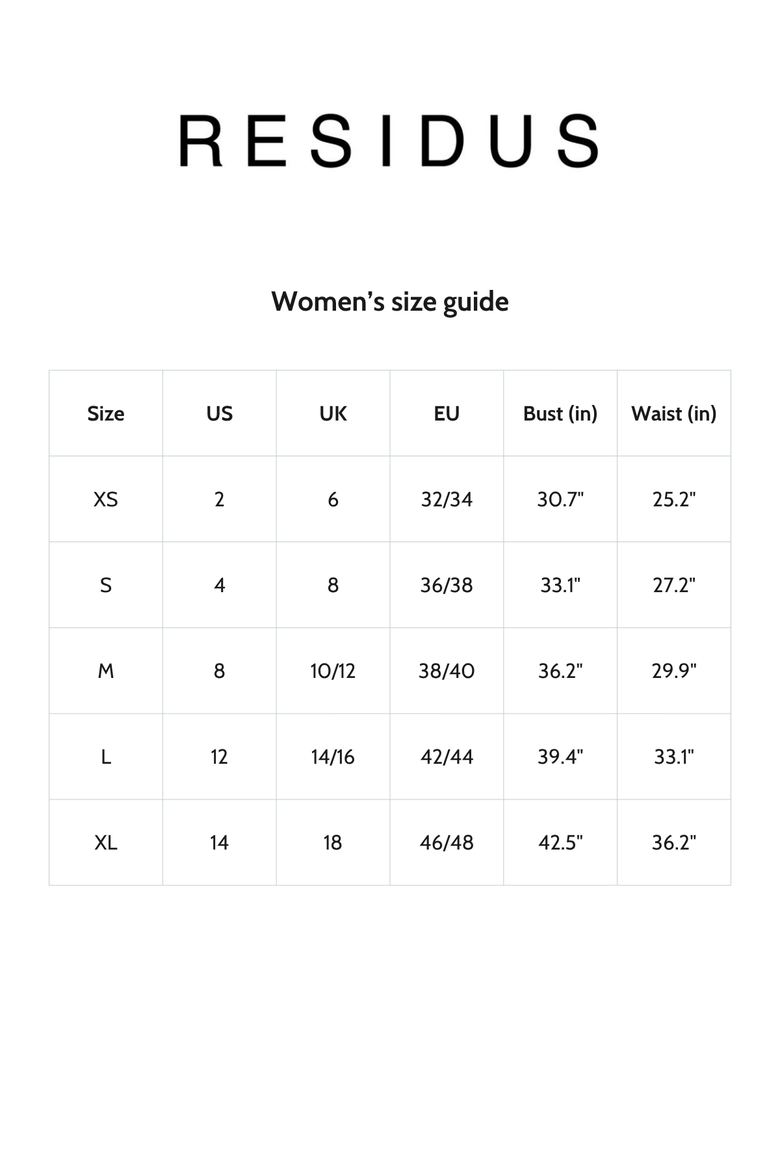Viewport: 780px width, 1170px height.
Task: Click the 32/34 EU size cell
Action: 446,499
